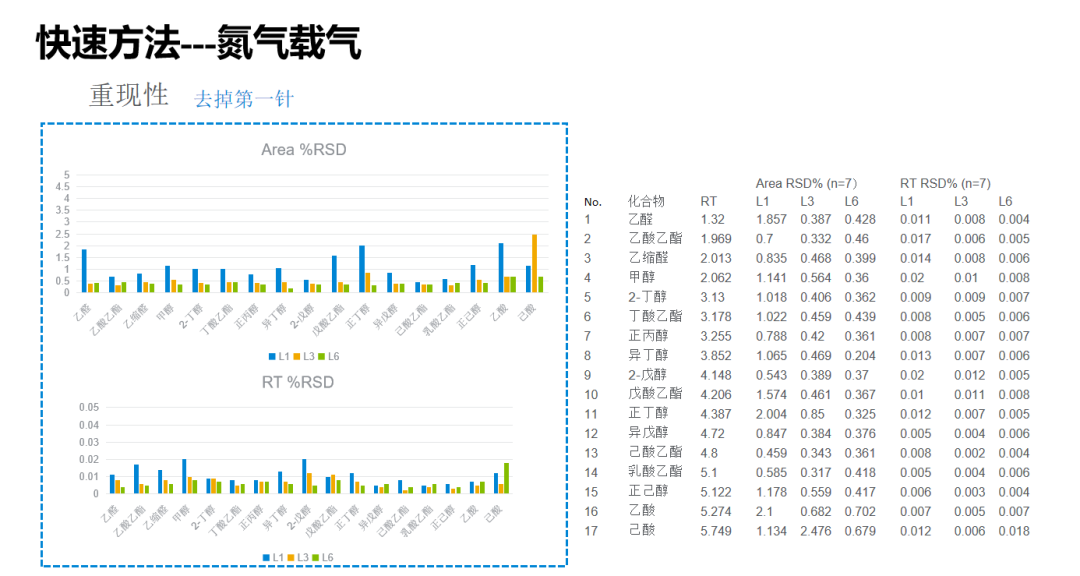Viewport: 1080px width, 576px height.
Task: Click Area RSD value 2.004 in 正丁醇 row
Action: pyautogui.click(x=771, y=414)
